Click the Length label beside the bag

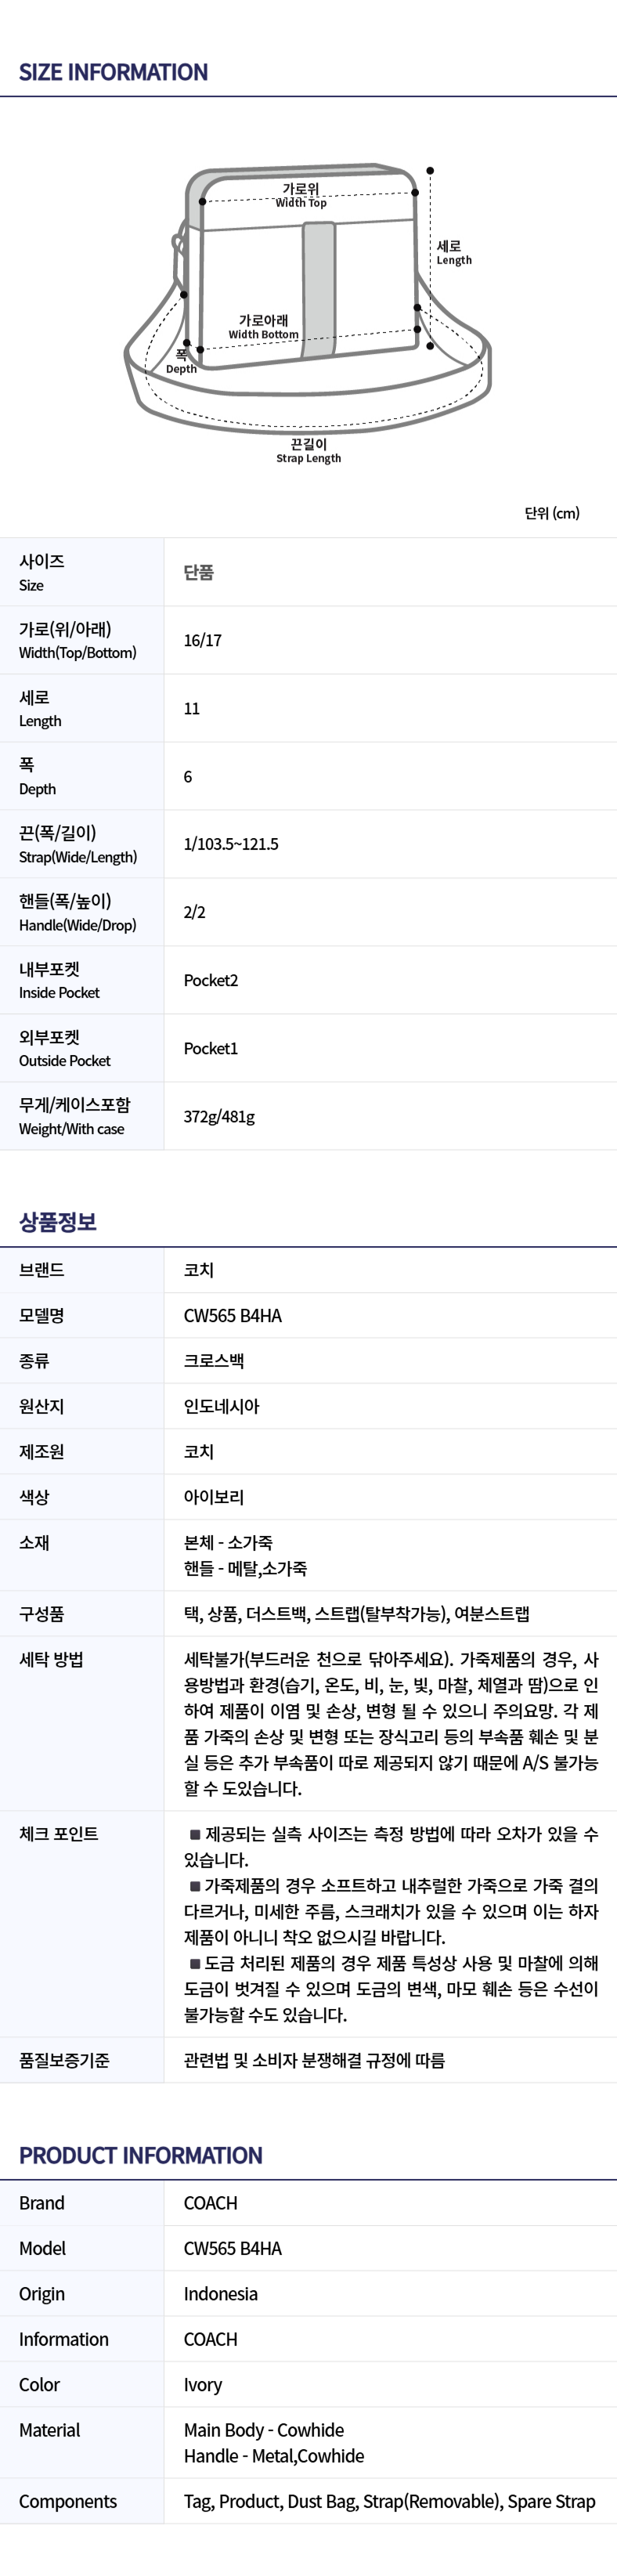[x=454, y=252]
